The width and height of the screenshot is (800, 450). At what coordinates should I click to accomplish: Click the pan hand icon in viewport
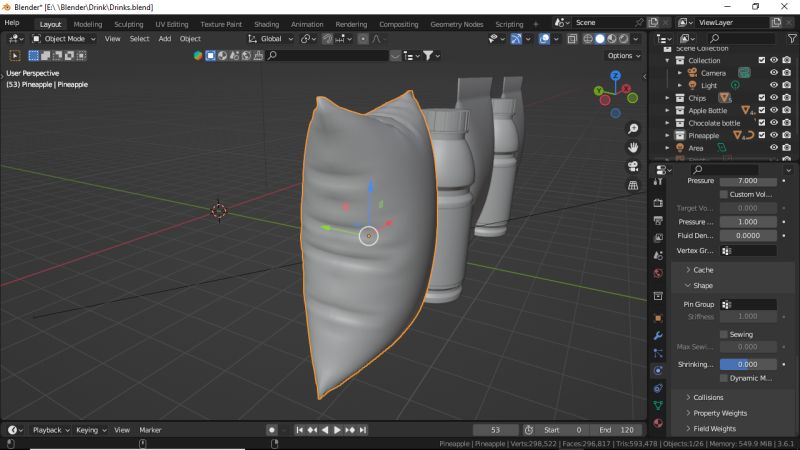coord(633,147)
